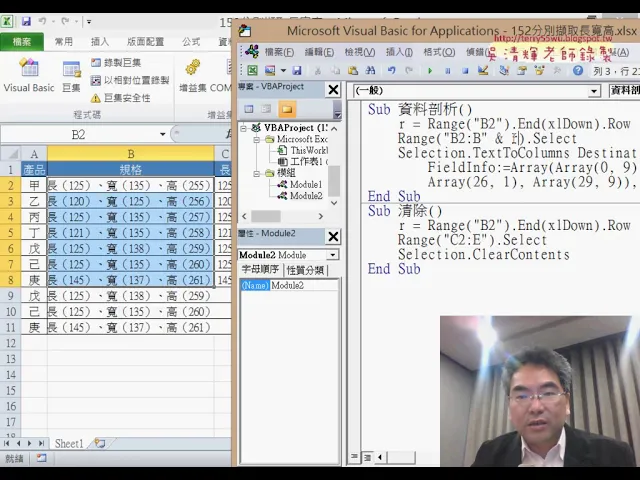Click Find binoculars icon in VBA toolbar
This screenshot has width=640, height=480.
click(x=370, y=71)
